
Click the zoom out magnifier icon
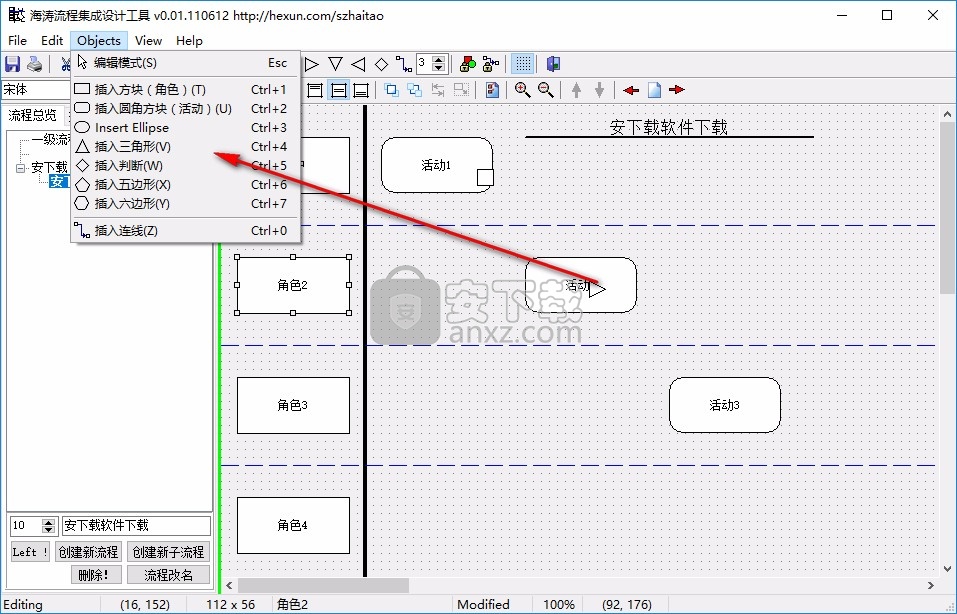[x=546, y=90]
